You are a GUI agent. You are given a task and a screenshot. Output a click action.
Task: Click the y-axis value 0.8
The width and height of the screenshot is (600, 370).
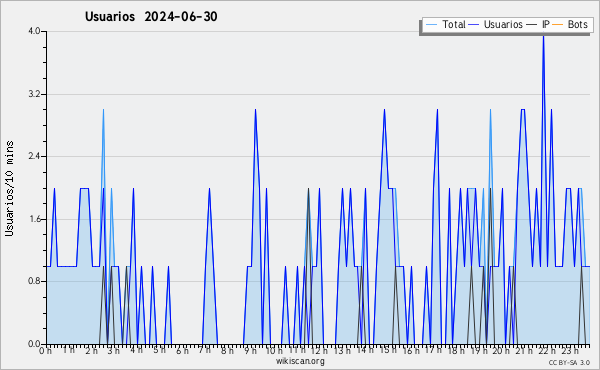pyautogui.click(x=34, y=282)
